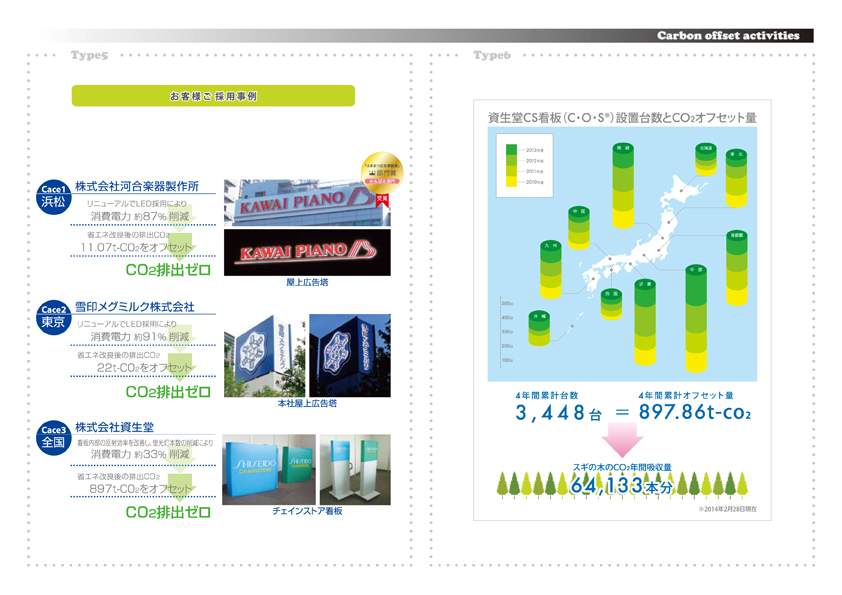This screenshot has height=595, width=842.
Task: Click the 'チェインストア看板' photo caption
Action: pos(307,511)
